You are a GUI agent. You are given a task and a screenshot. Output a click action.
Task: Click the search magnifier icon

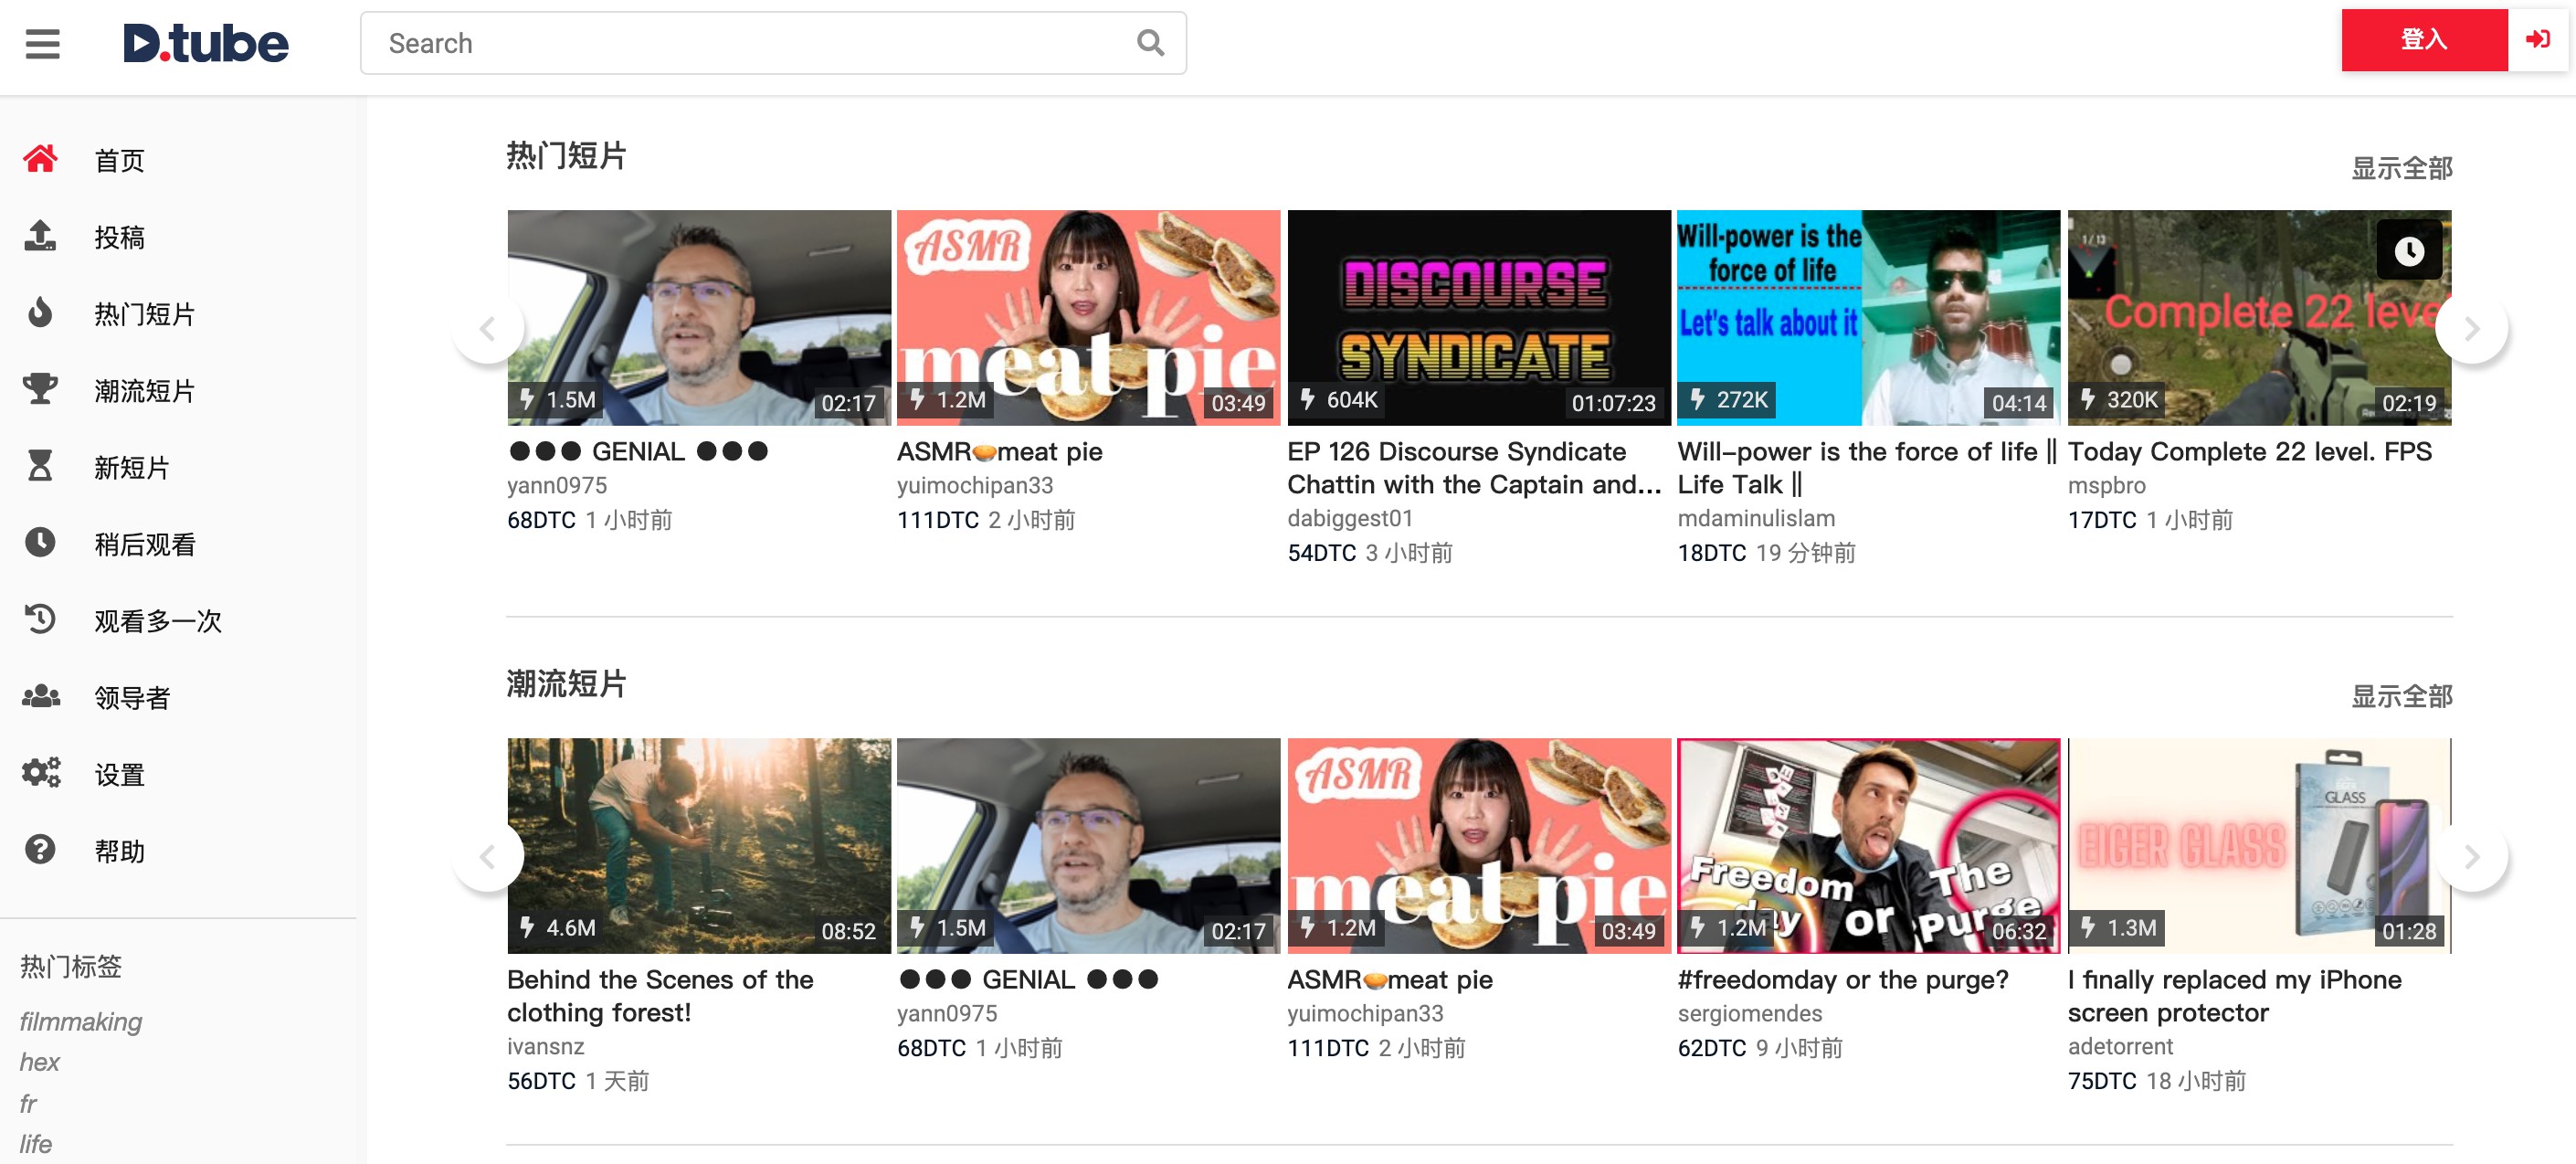[1150, 43]
